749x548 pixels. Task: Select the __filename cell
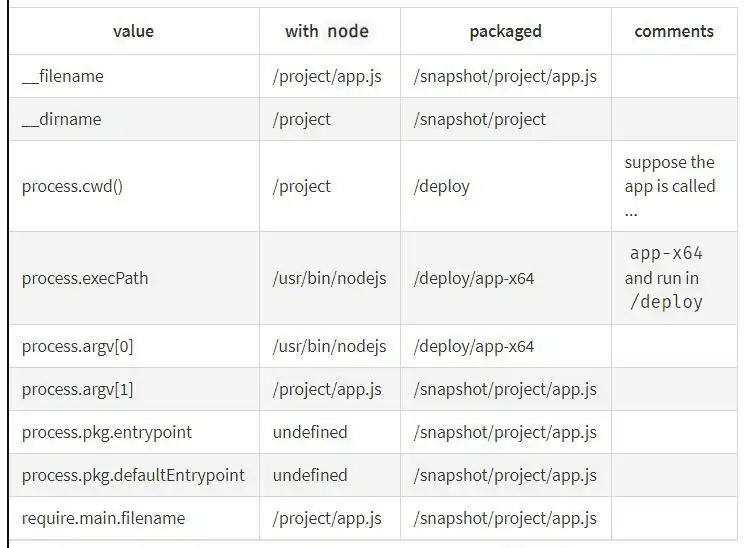[63, 76]
